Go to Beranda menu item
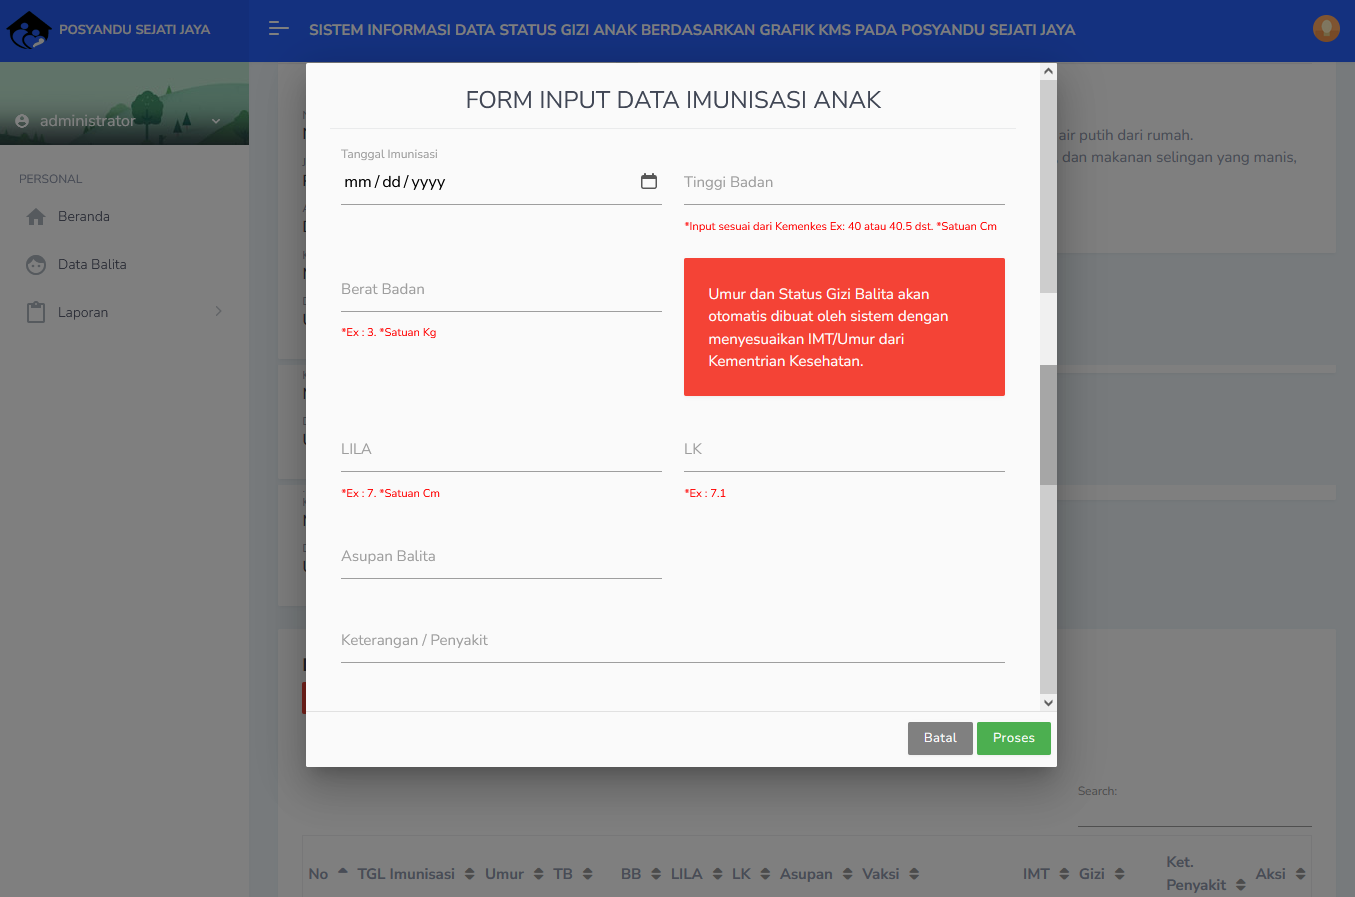This screenshot has width=1355, height=897. coord(84,217)
